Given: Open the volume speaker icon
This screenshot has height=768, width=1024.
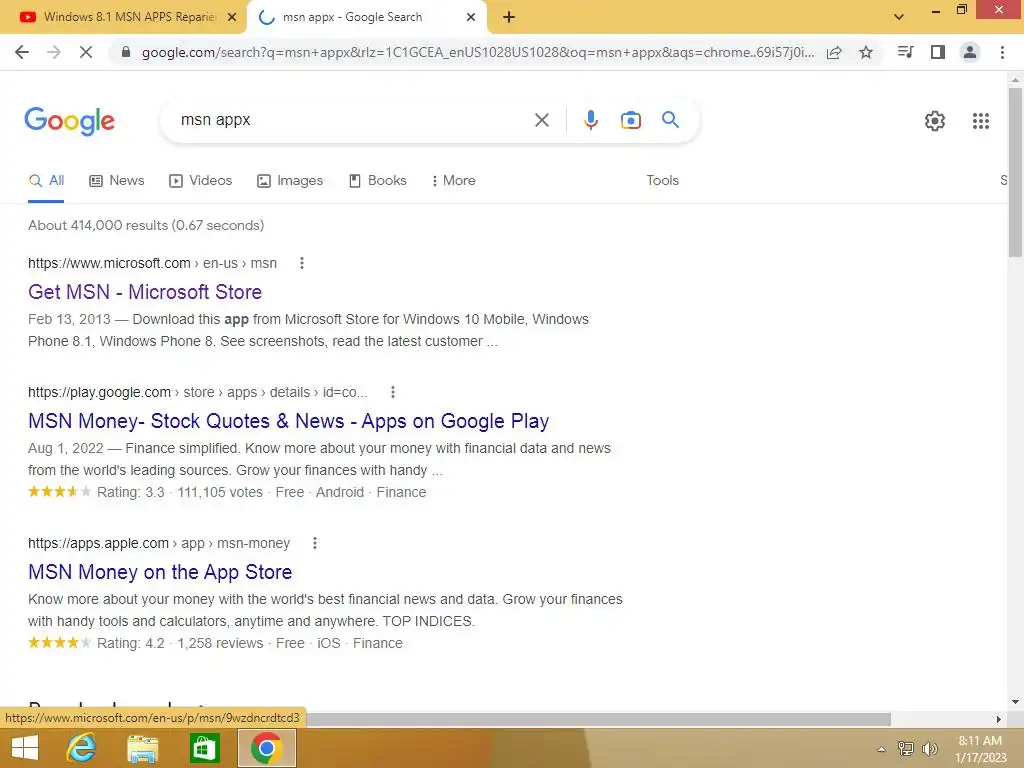Looking at the screenshot, I should 930,748.
